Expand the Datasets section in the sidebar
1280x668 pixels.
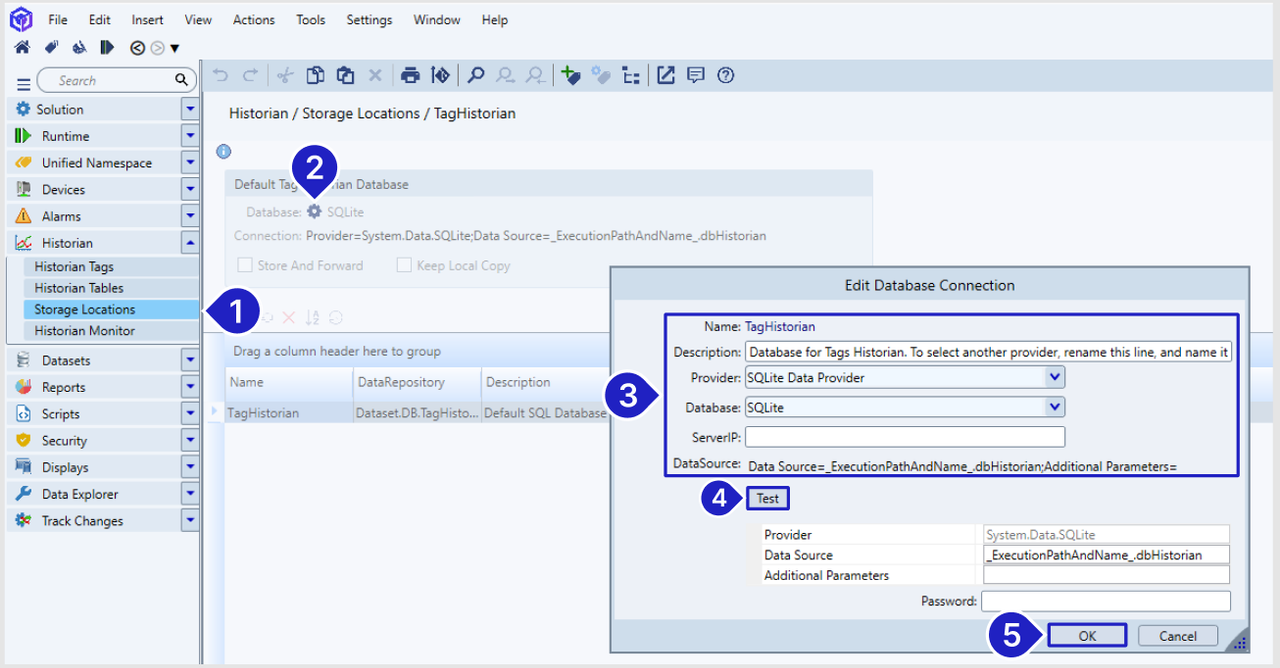[x=190, y=360]
